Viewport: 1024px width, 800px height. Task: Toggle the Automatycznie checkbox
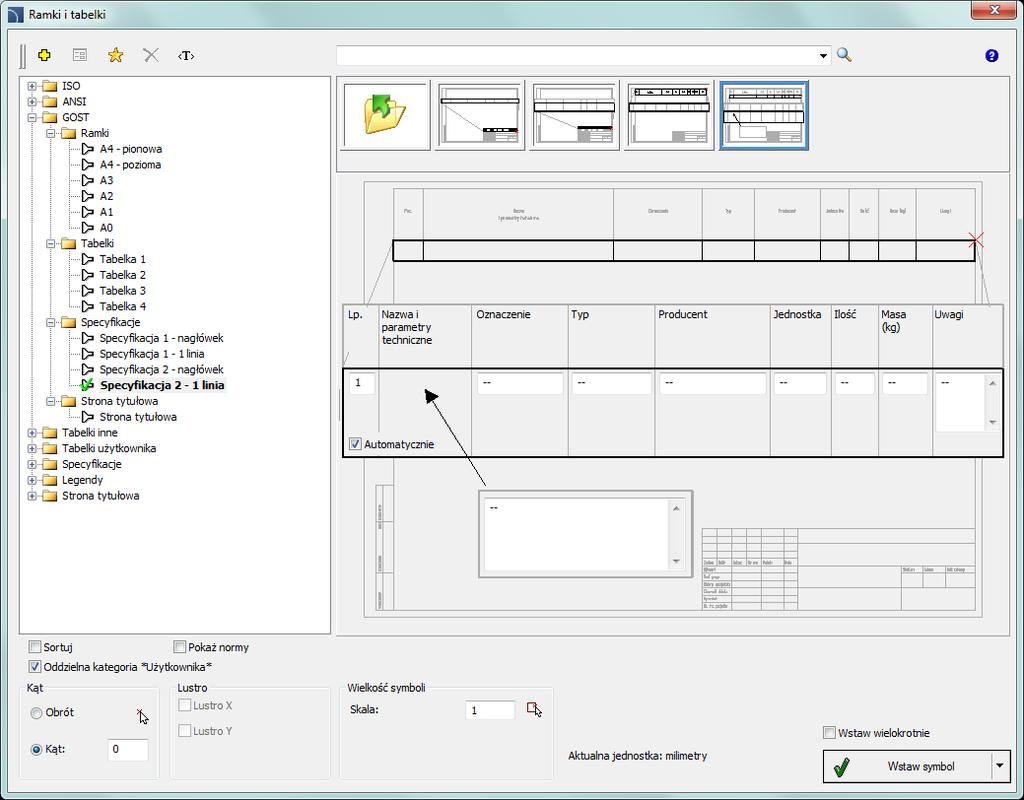coord(355,444)
